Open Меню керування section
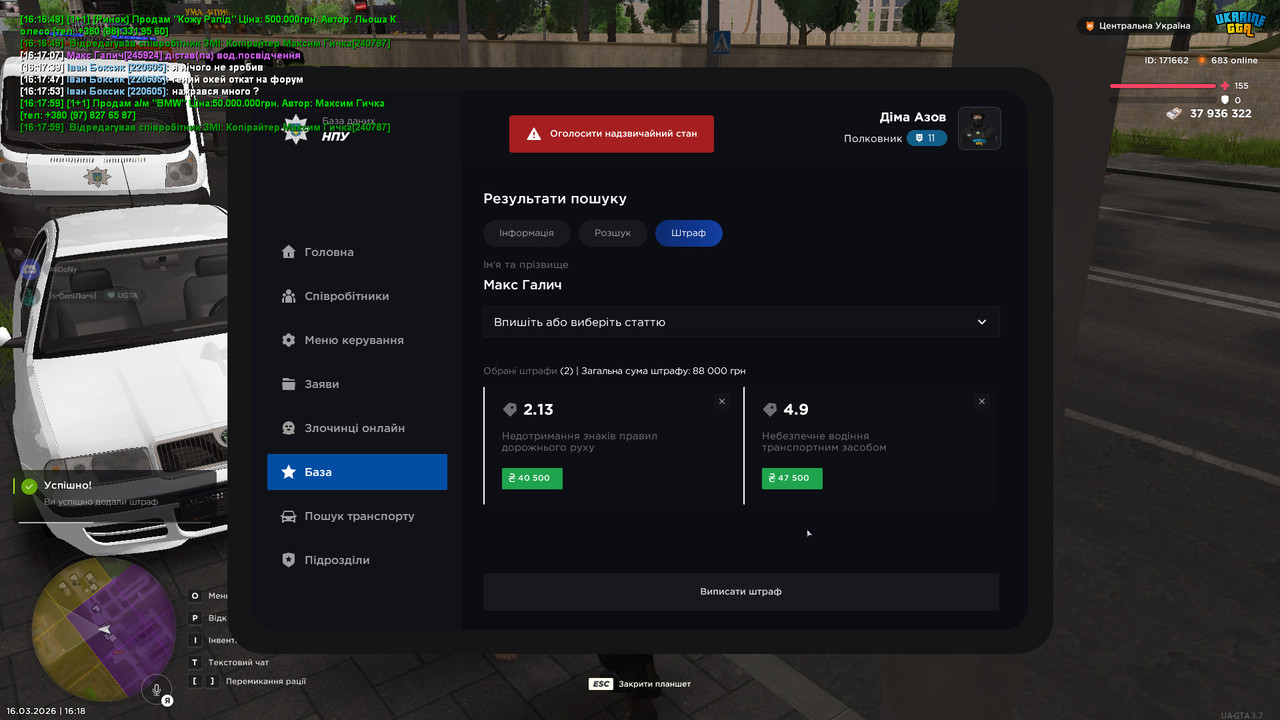 (x=357, y=340)
